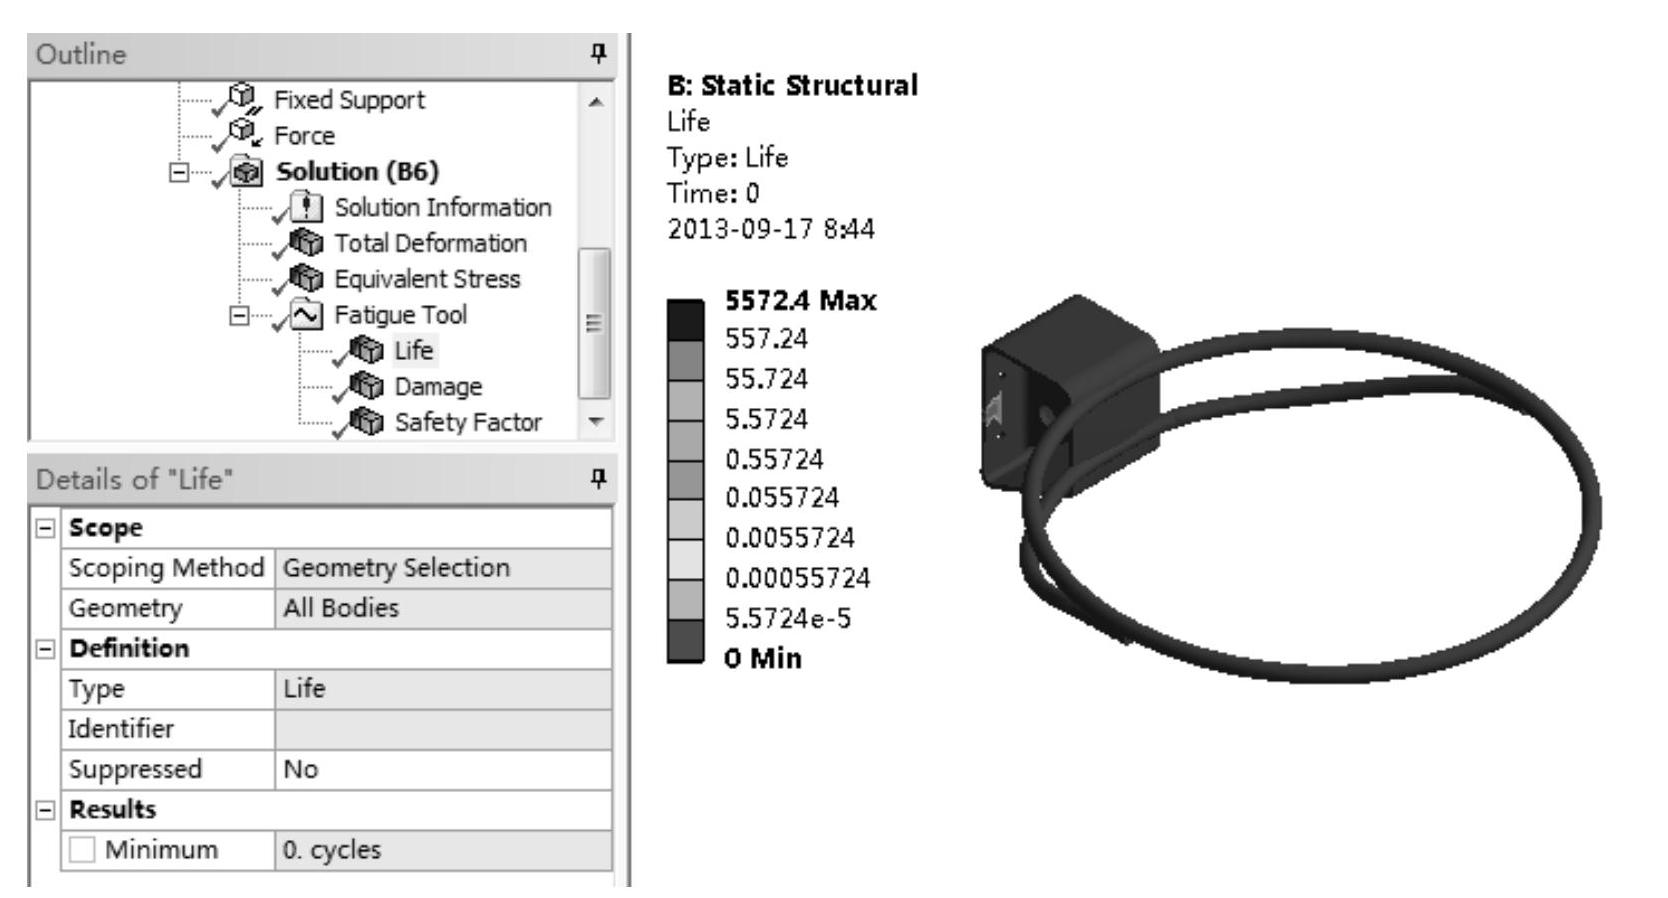Open Solution Information tree item
The width and height of the screenshot is (1668, 898).
click(x=443, y=208)
